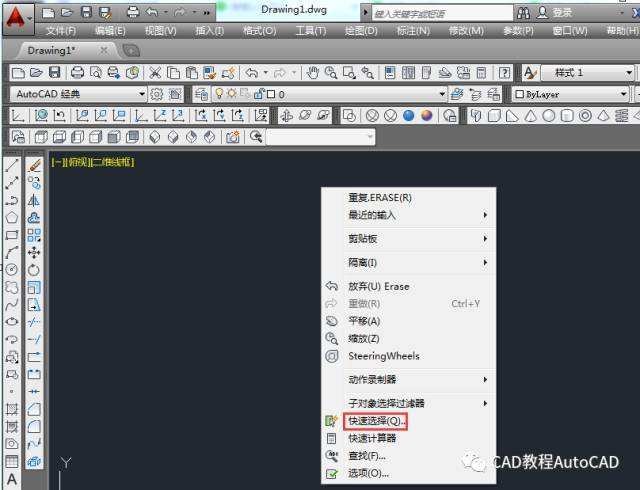Click the Plot printer icon in standard toolbar

[x=77, y=73]
